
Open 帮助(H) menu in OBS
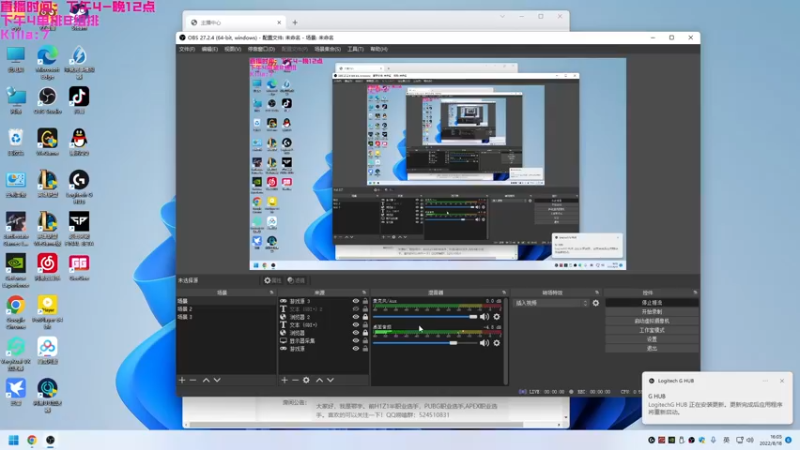click(x=379, y=49)
